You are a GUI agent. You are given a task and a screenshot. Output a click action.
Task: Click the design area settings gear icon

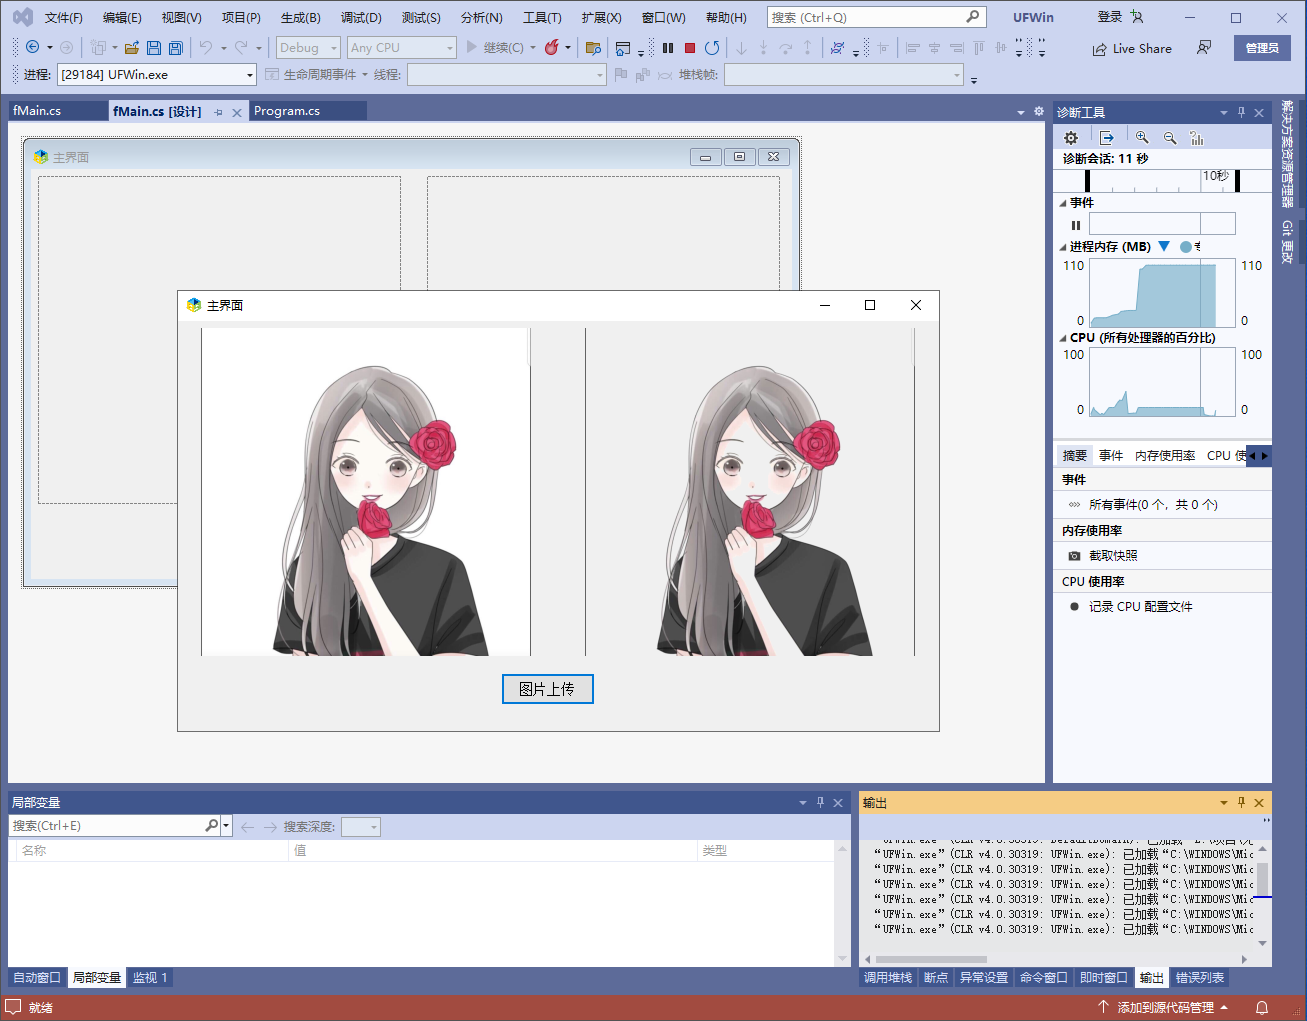click(1039, 111)
